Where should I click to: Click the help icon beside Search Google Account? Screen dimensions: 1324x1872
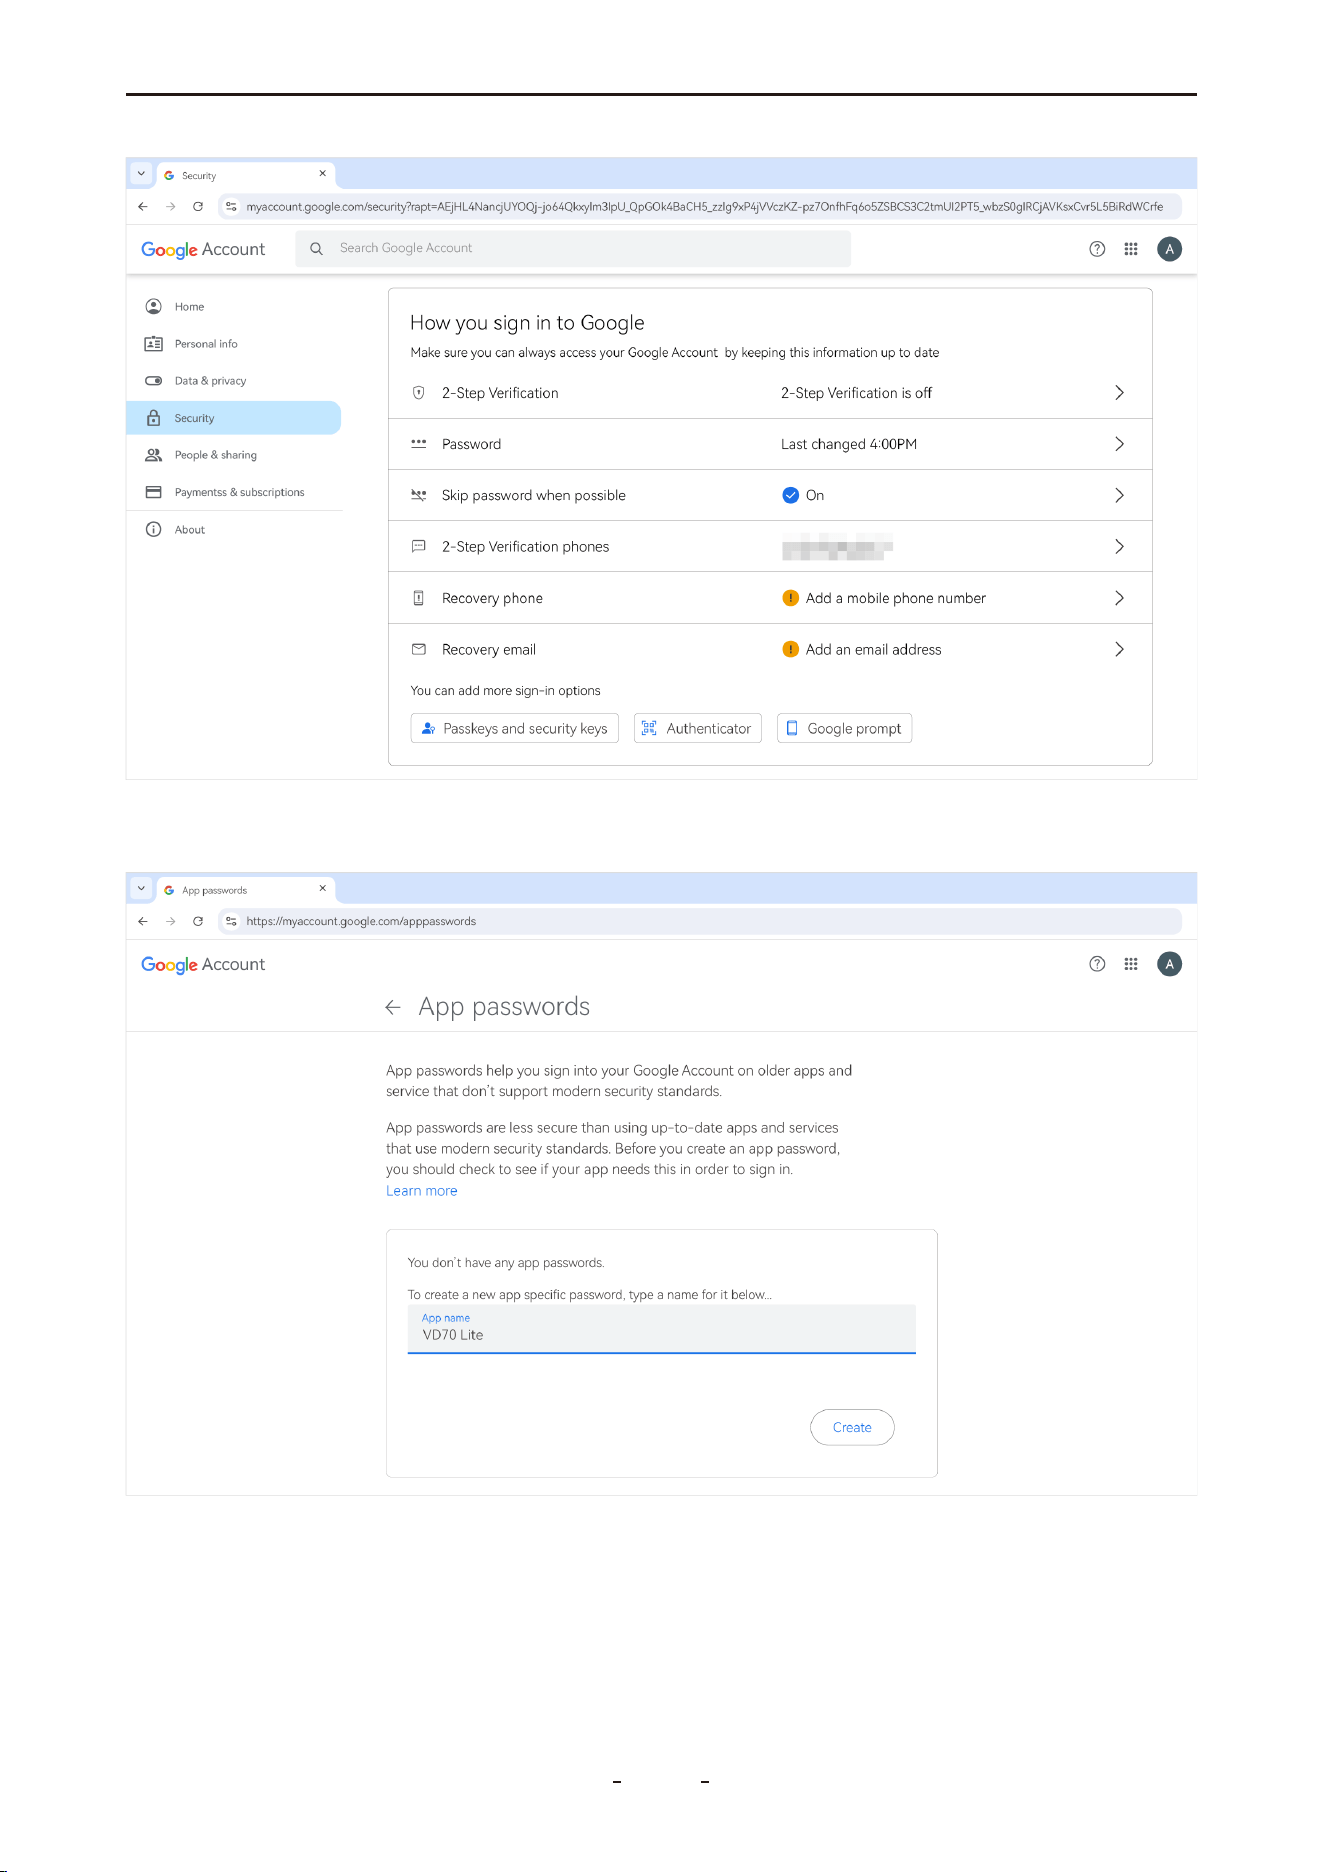[1097, 249]
